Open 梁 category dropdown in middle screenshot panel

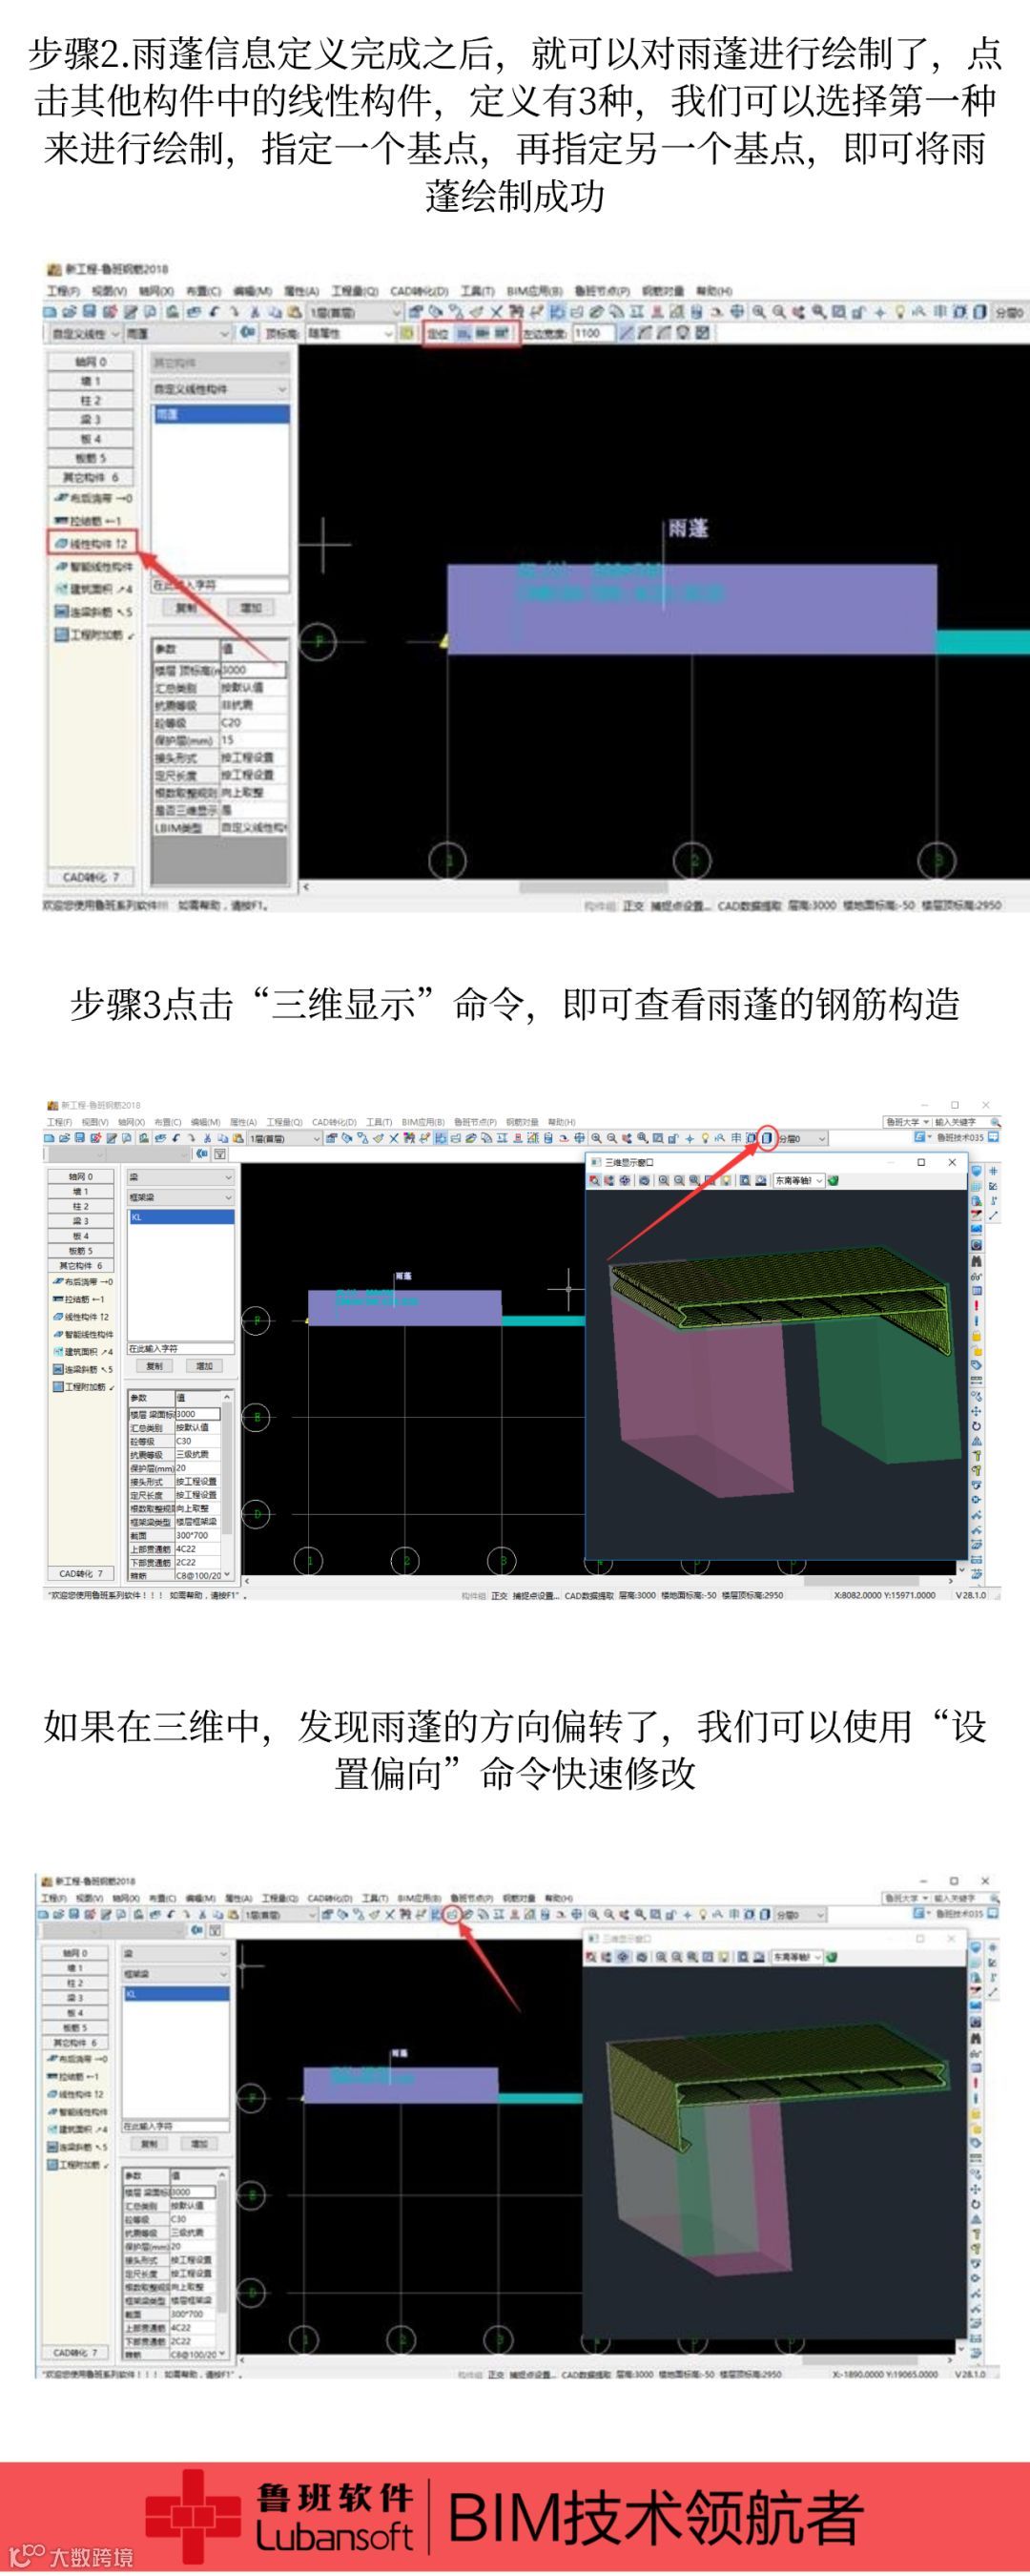[x=180, y=1178]
